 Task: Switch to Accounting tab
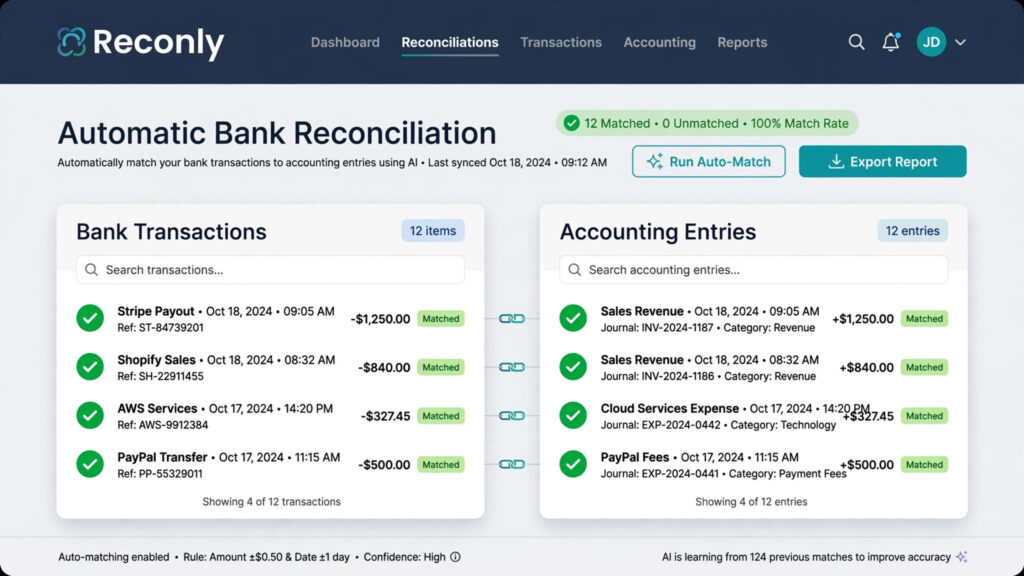(660, 42)
